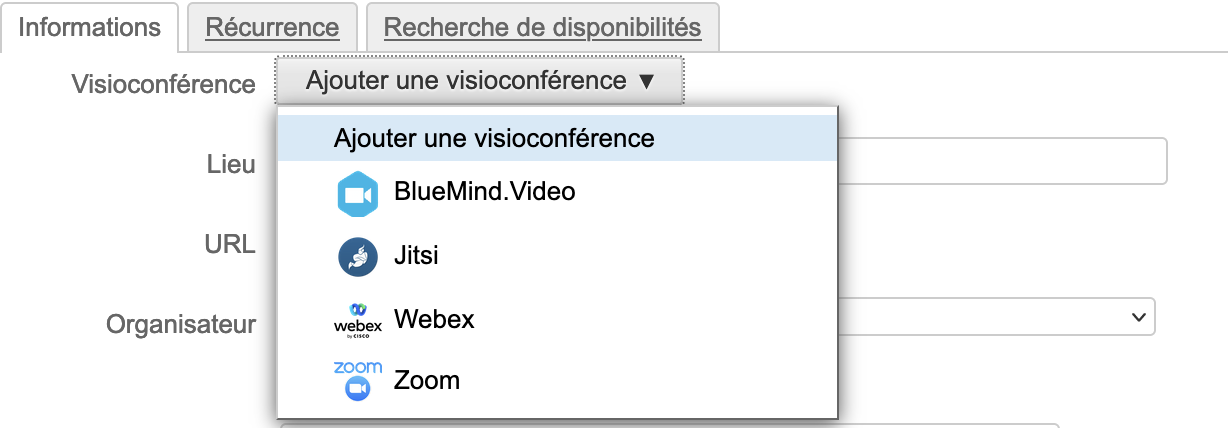The image size is (1228, 428).
Task: Switch to the Informations tab
Action: click(x=90, y=27)
